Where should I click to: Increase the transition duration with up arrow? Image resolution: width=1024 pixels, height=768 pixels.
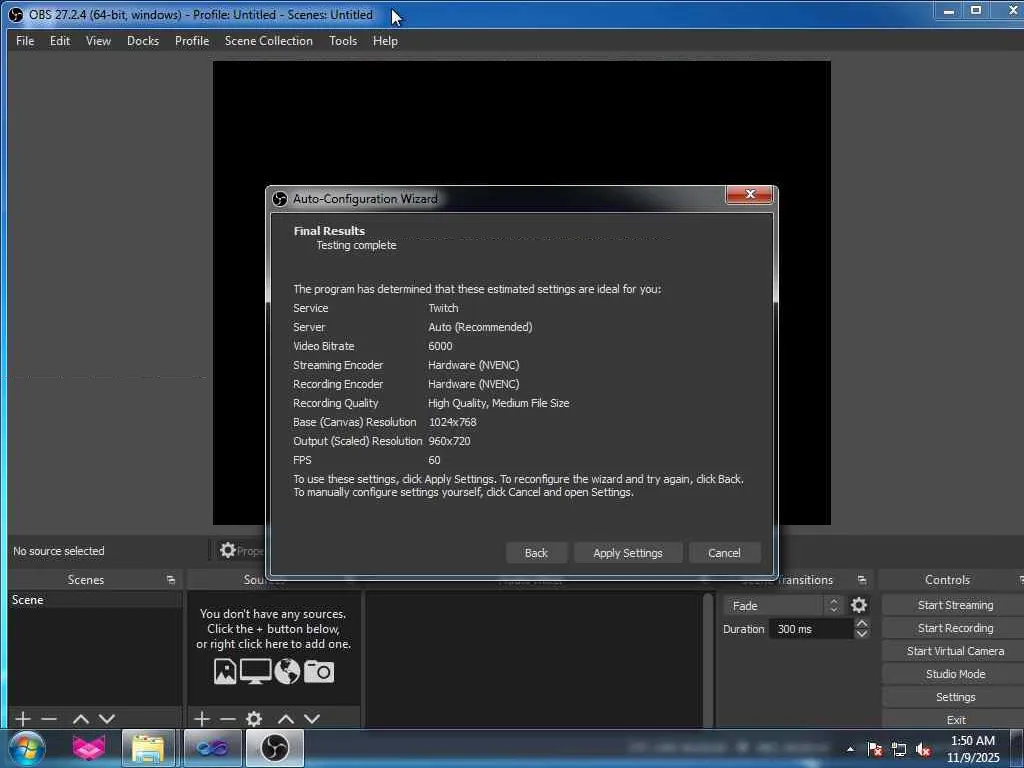pyautogui.click(x=861, y=624)
